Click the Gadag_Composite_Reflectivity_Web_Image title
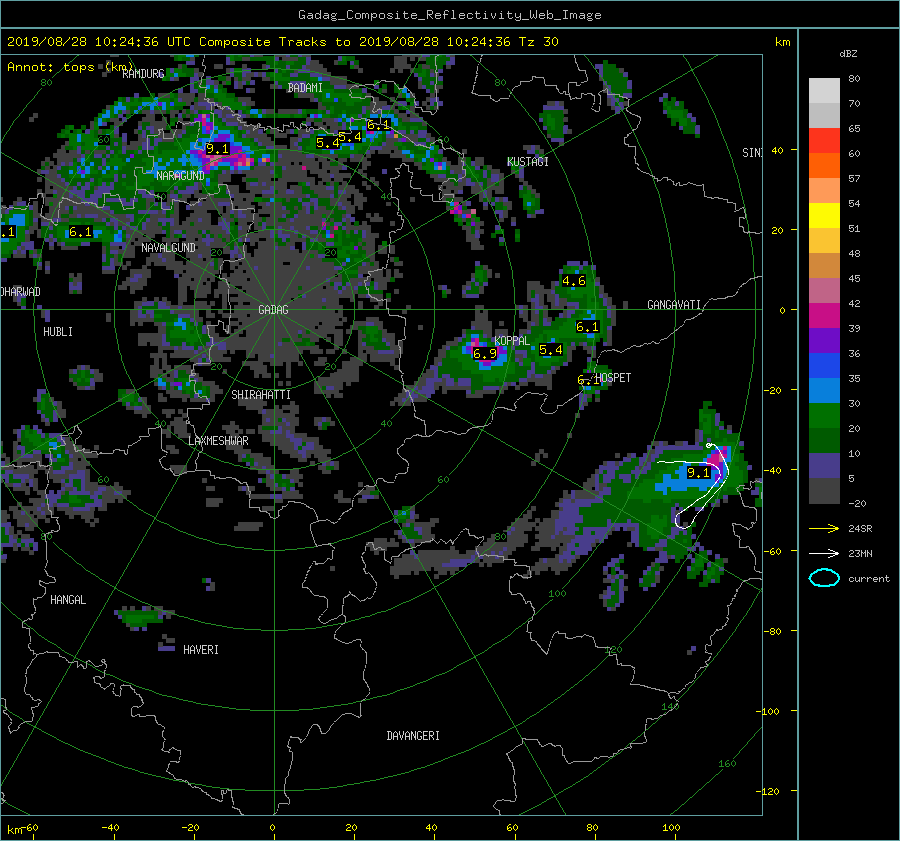This screenshot has width=900, height=841. click(449, 15)
